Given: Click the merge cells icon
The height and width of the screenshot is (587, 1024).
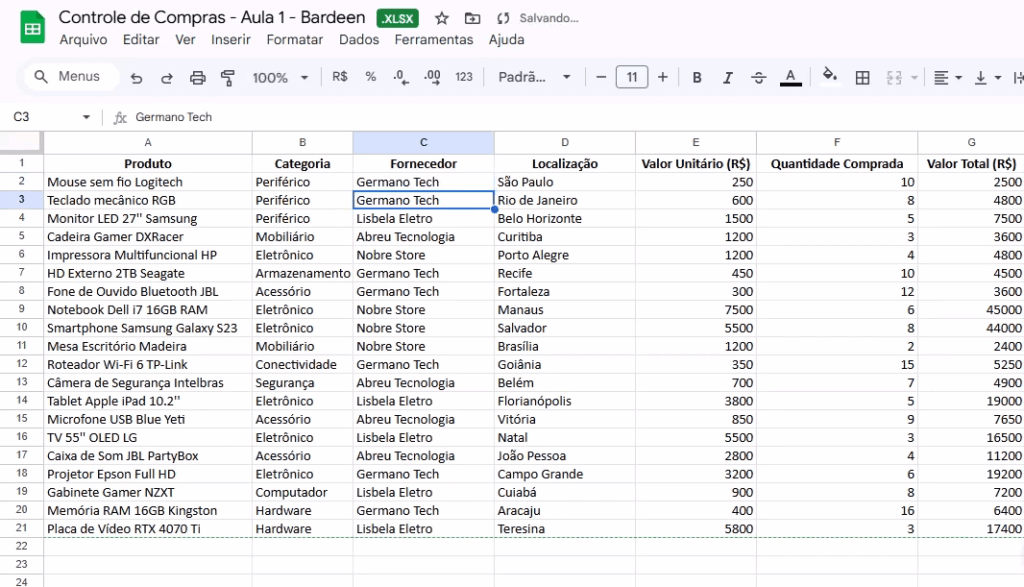Looking at the screenshot, I should coord(893,78).
